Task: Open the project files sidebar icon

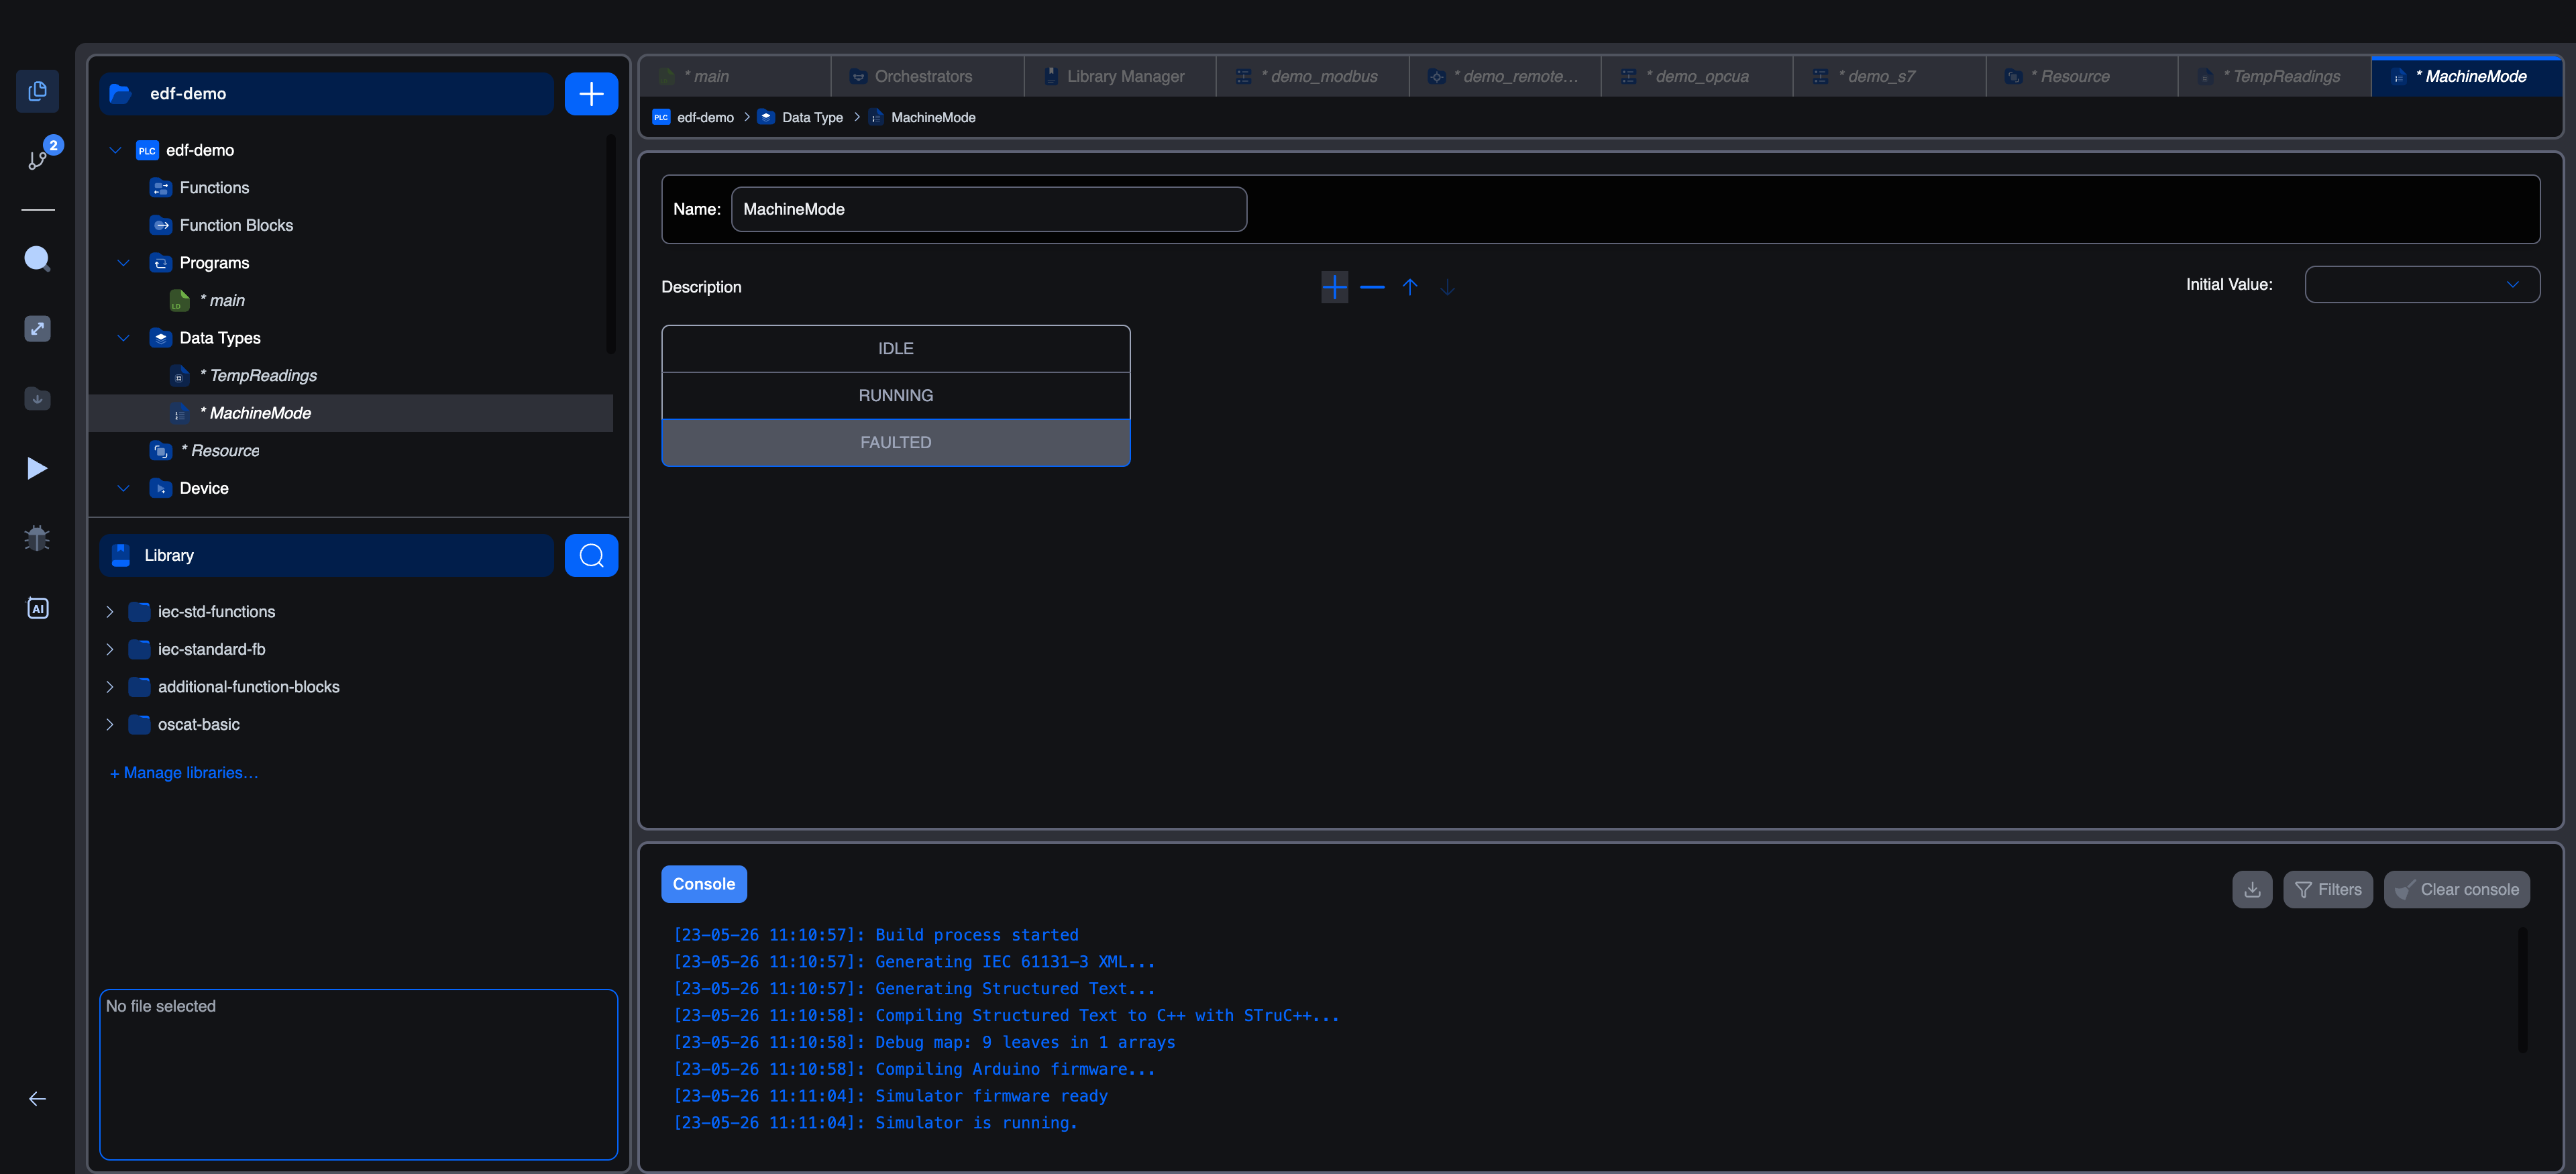Action: [x=37, y=91]
